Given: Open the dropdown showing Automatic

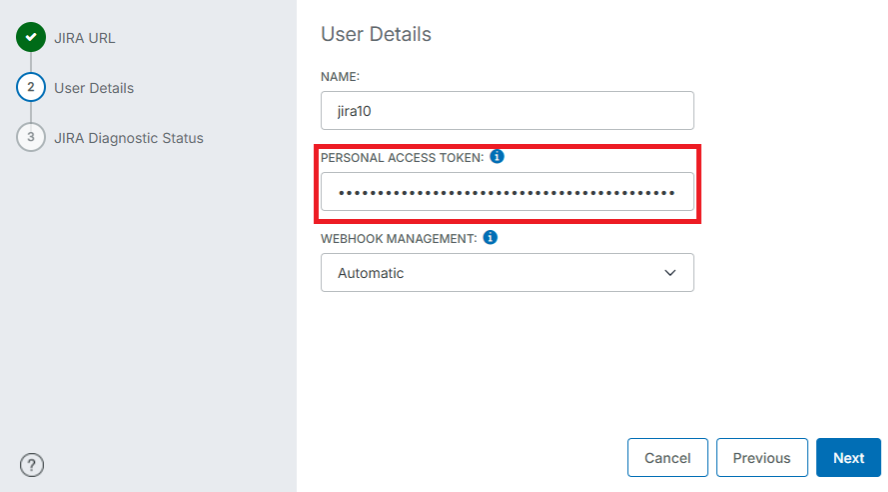Looking at the screenshot, I should click(x=506, y=272).
